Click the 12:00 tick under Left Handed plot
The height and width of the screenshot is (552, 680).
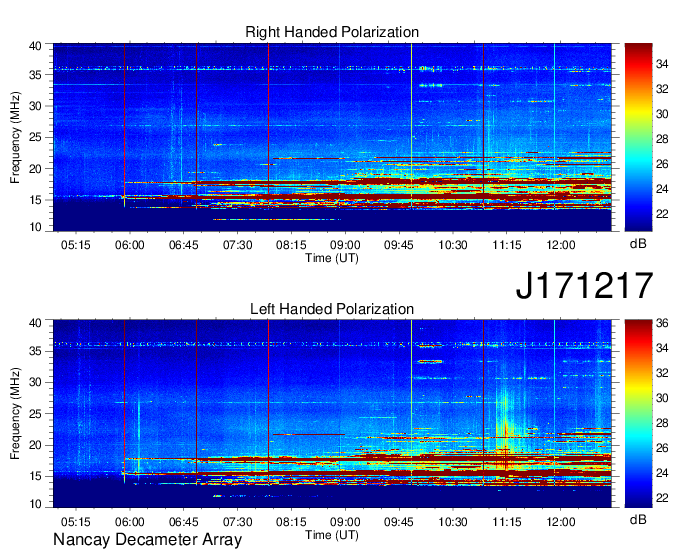coord(561,522)
